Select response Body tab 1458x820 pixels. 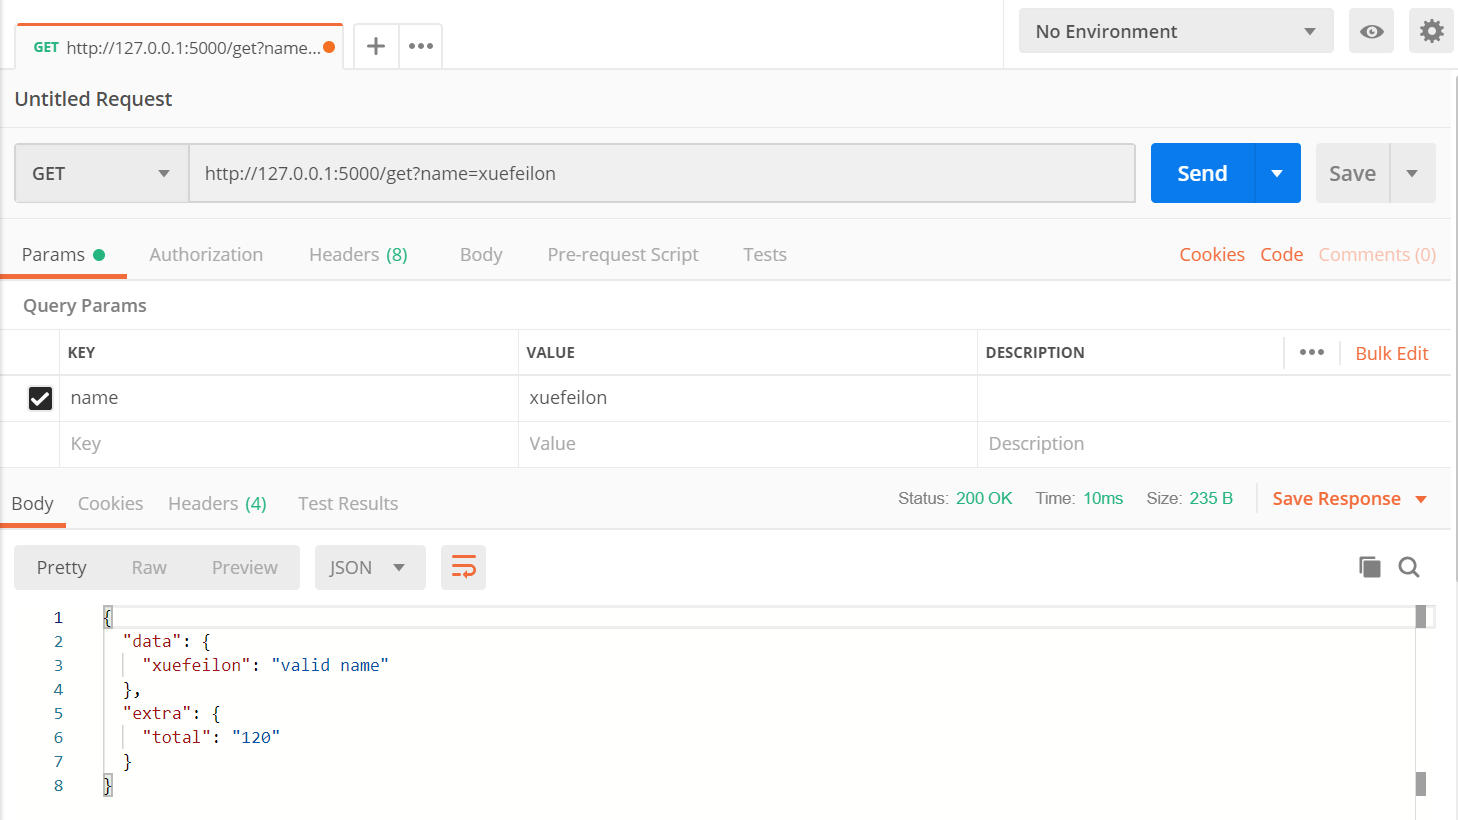[x=33, y=503]
